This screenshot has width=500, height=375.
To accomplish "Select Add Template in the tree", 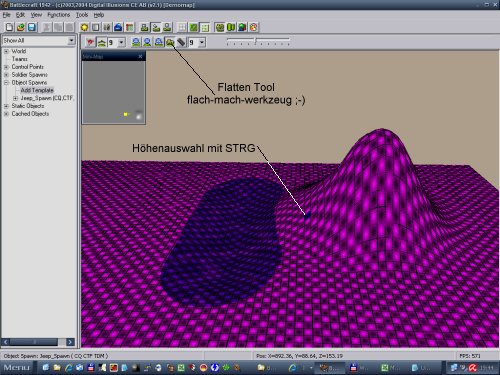I will coord(37,90).
